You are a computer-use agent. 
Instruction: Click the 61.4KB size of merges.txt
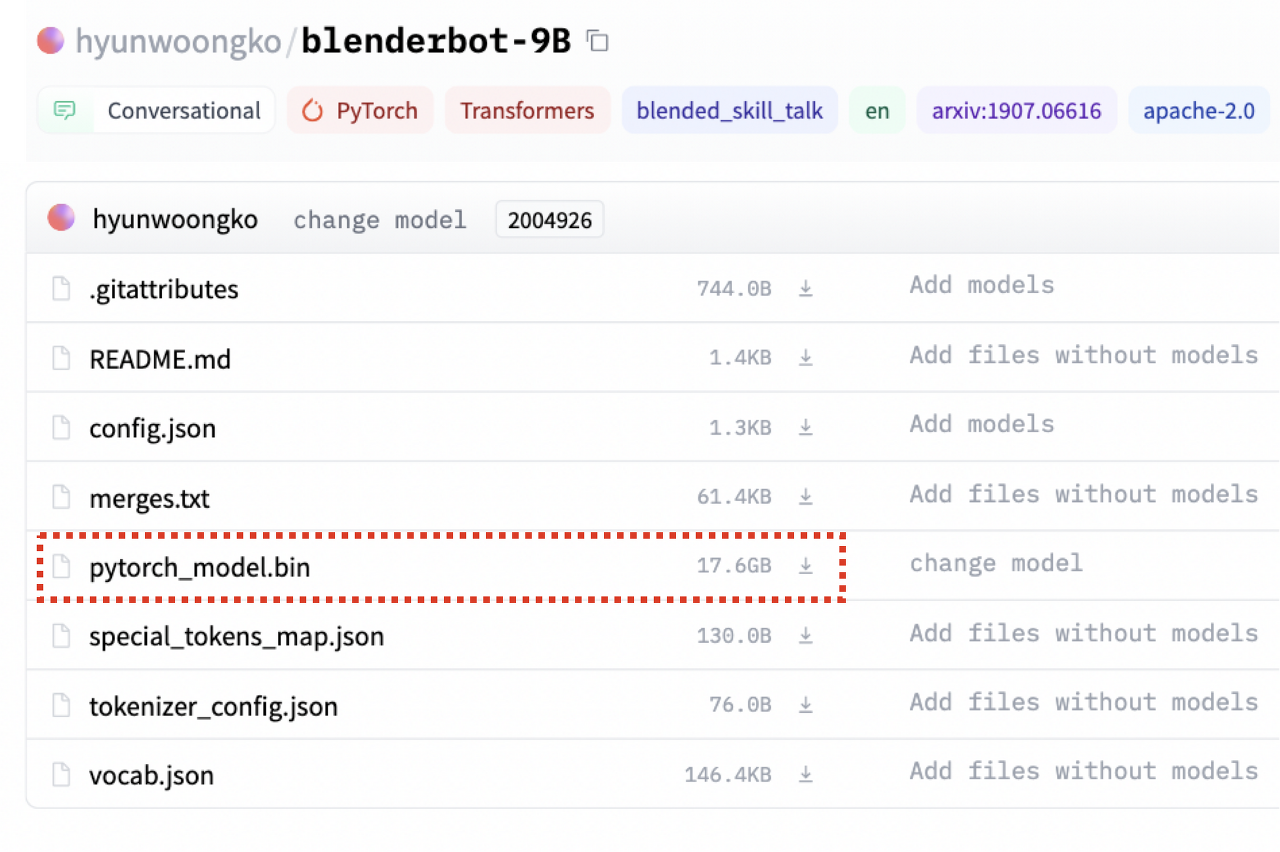pyautogui.click(x=734, y=497)
